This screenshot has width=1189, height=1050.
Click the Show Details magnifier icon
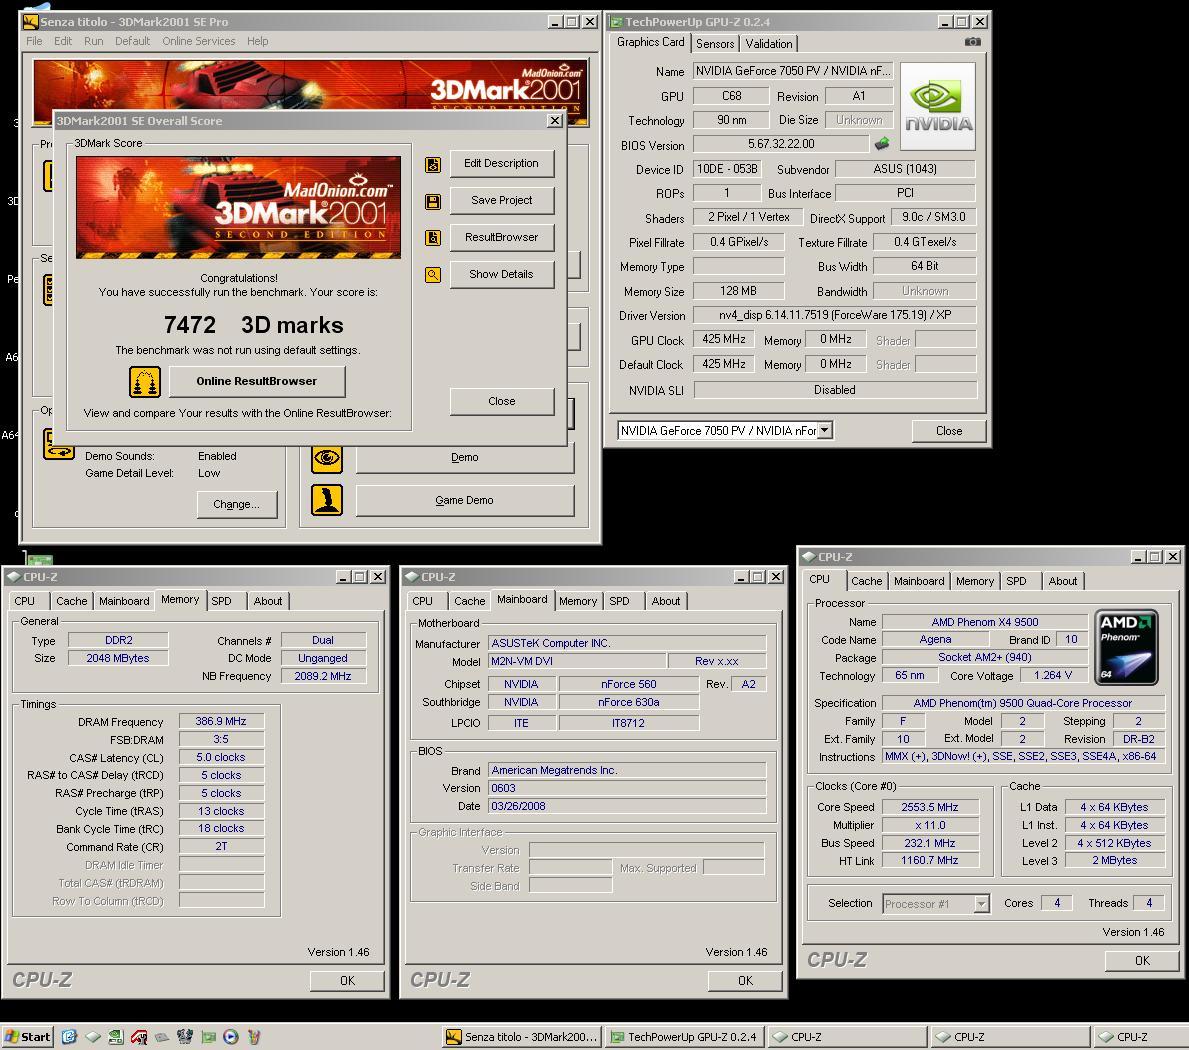coord(432,274)
